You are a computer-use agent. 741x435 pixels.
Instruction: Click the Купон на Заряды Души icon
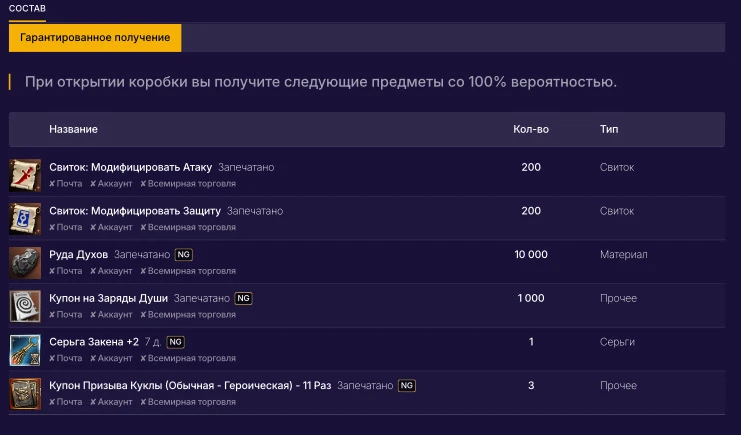point(25,306)
